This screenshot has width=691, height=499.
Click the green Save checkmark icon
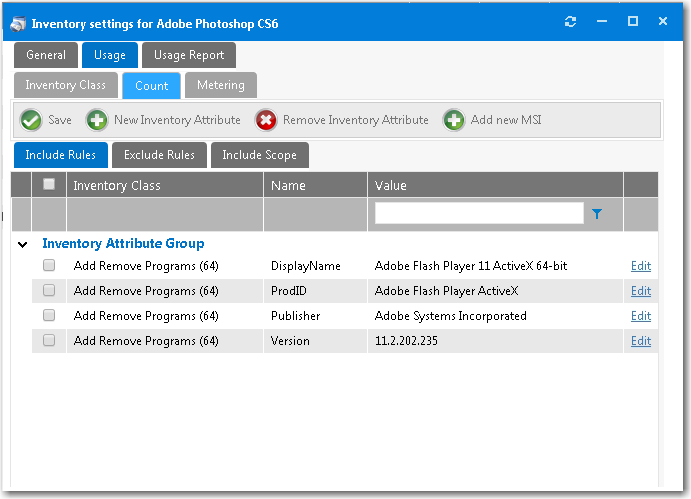(x=31, y=120)
